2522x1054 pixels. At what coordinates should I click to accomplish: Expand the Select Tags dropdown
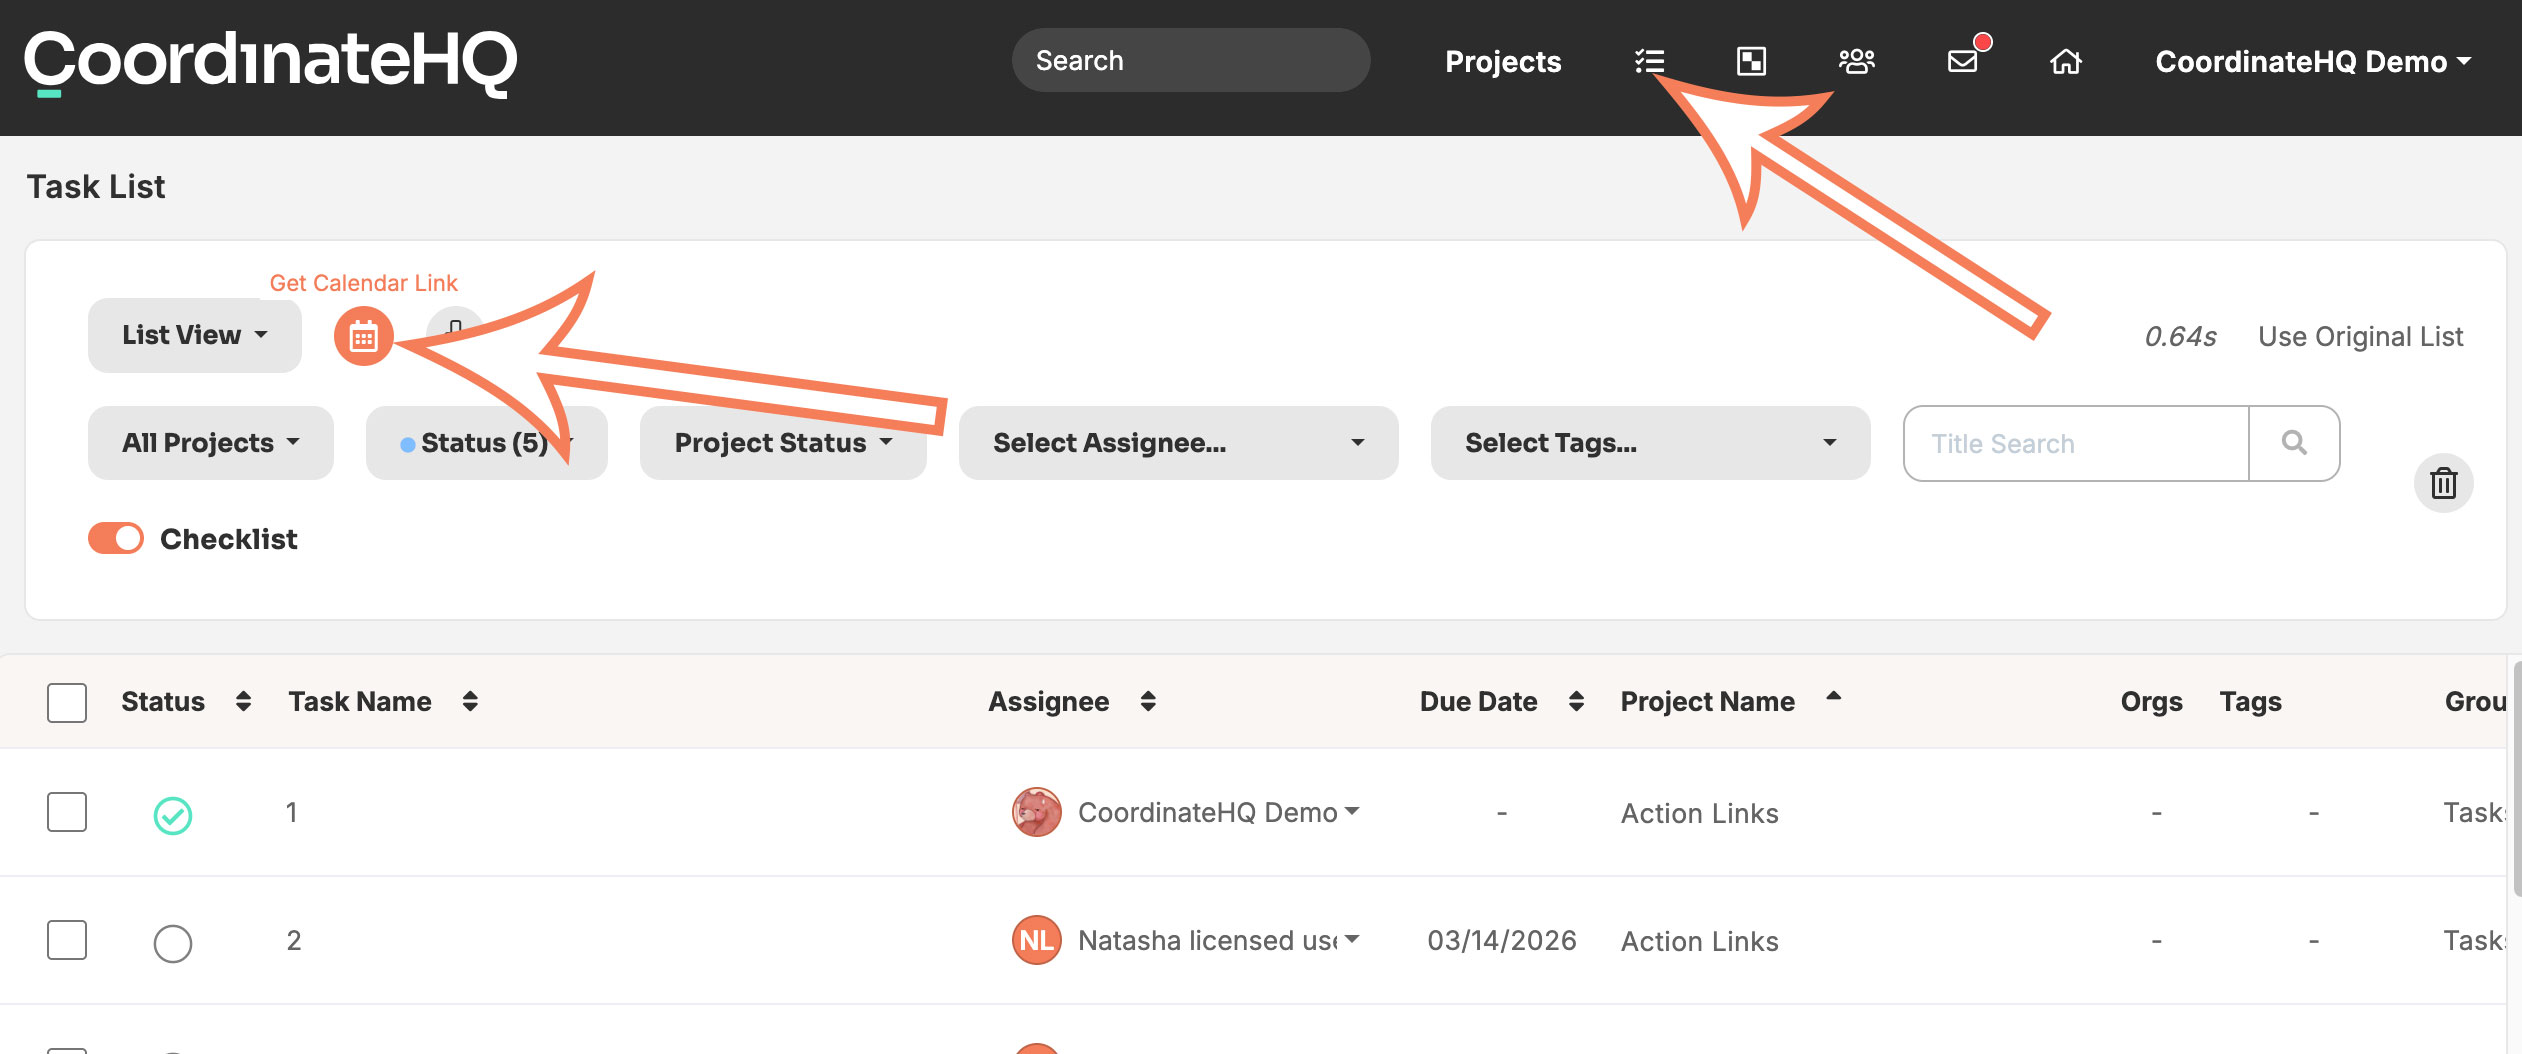(x=1650, y=443)
